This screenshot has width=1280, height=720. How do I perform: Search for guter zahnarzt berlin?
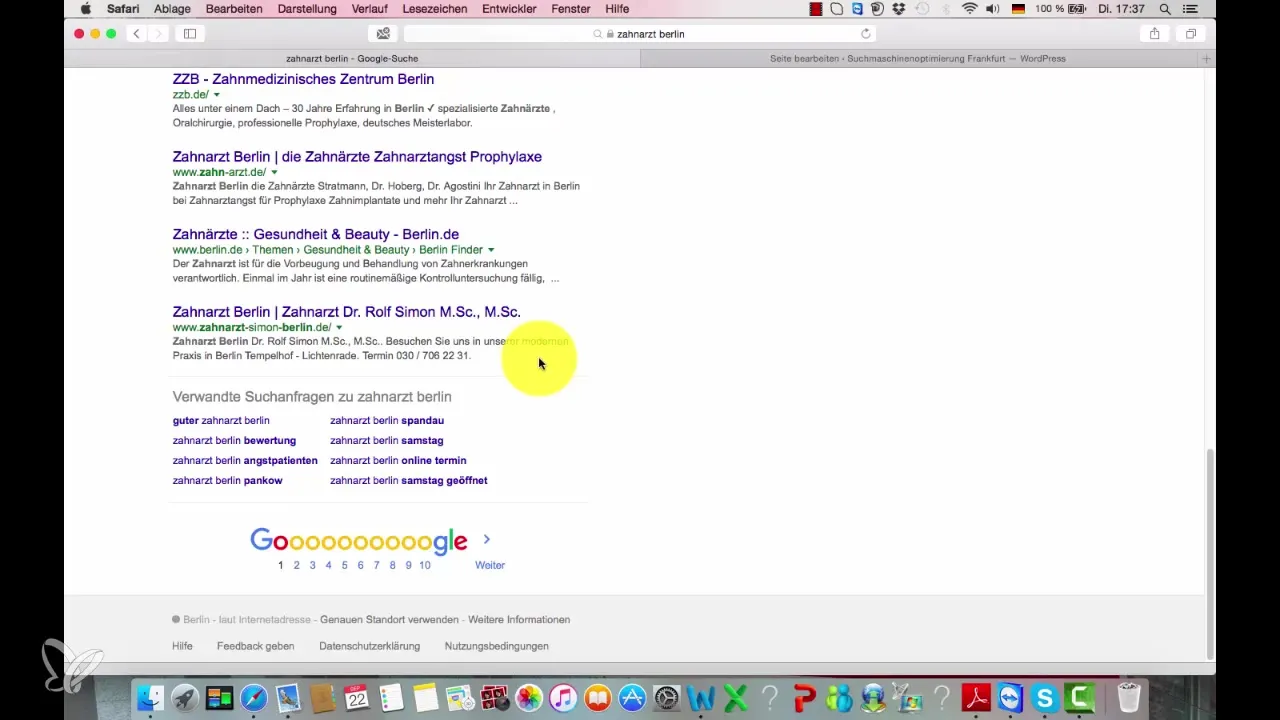point(221,421)
